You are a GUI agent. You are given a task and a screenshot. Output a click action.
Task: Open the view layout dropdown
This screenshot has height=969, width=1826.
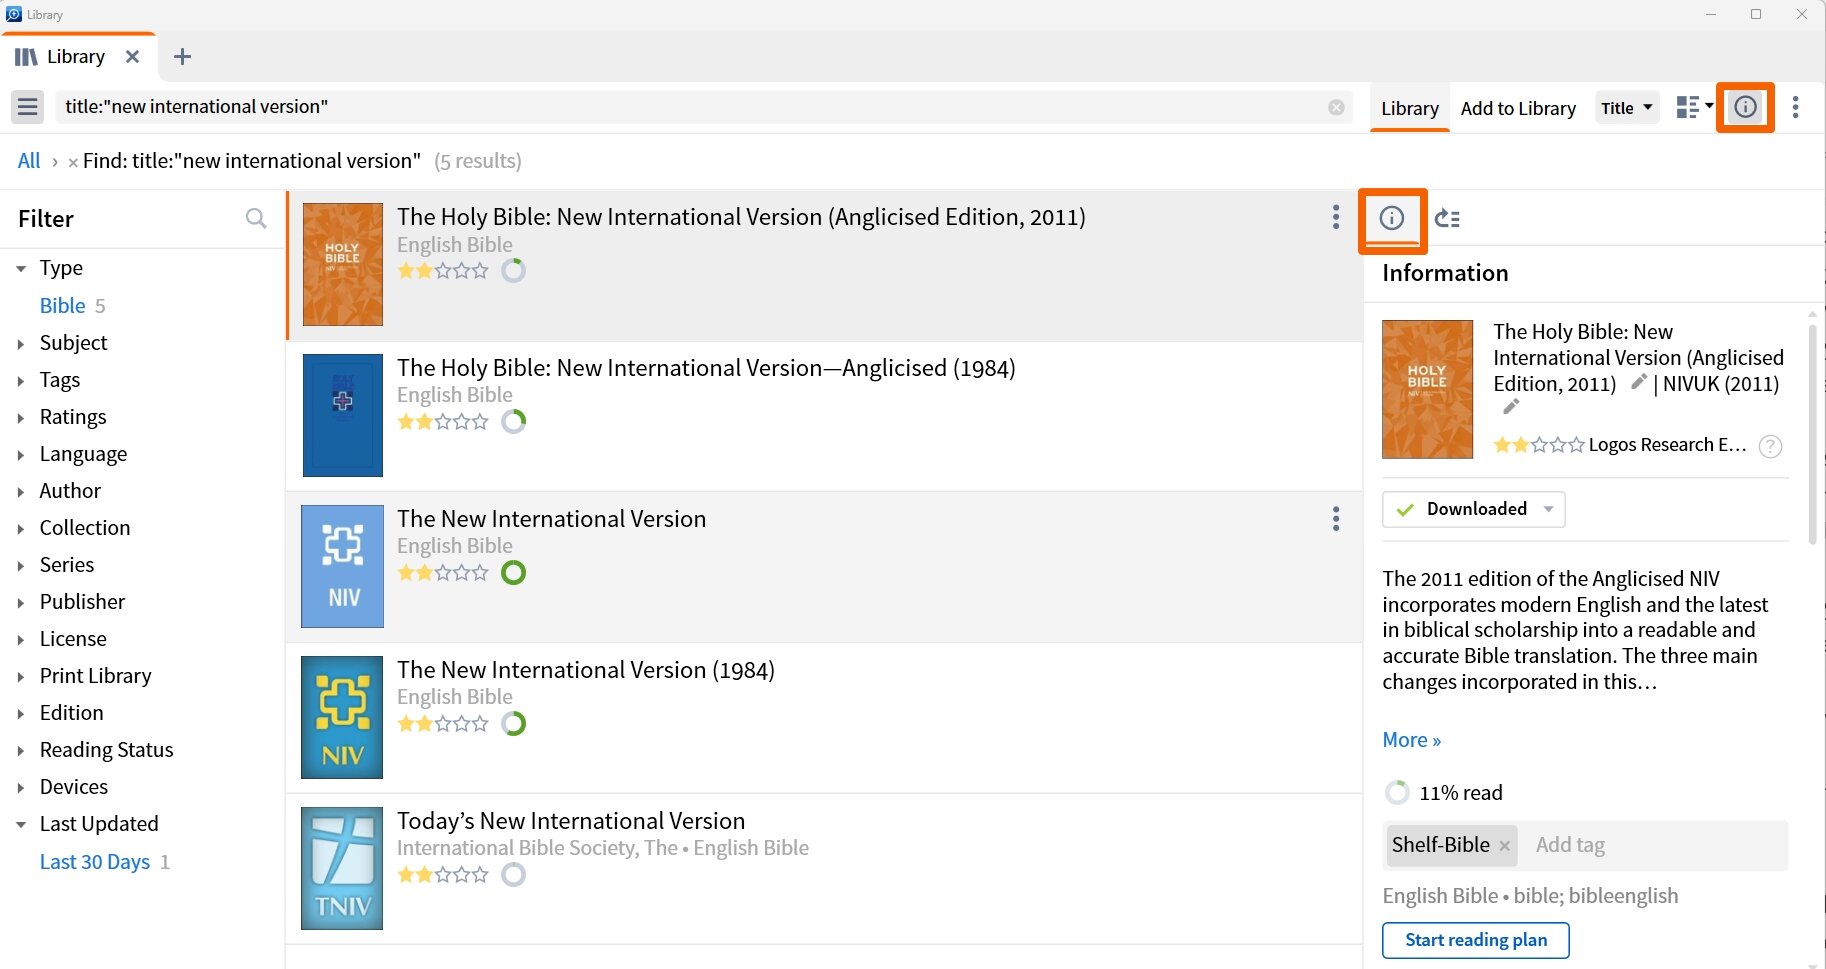[1694, 107]
